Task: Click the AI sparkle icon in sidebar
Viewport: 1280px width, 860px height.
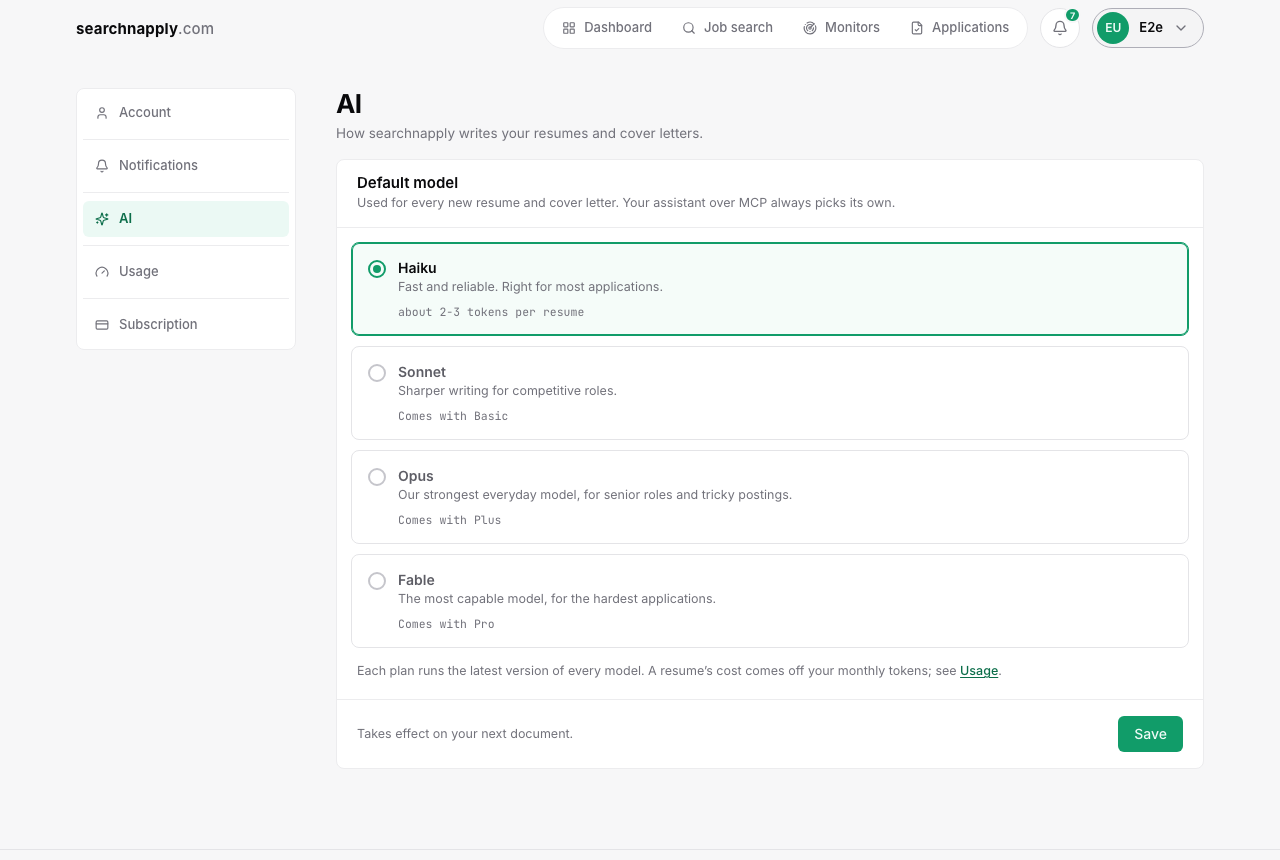Action: coord(102,219)
